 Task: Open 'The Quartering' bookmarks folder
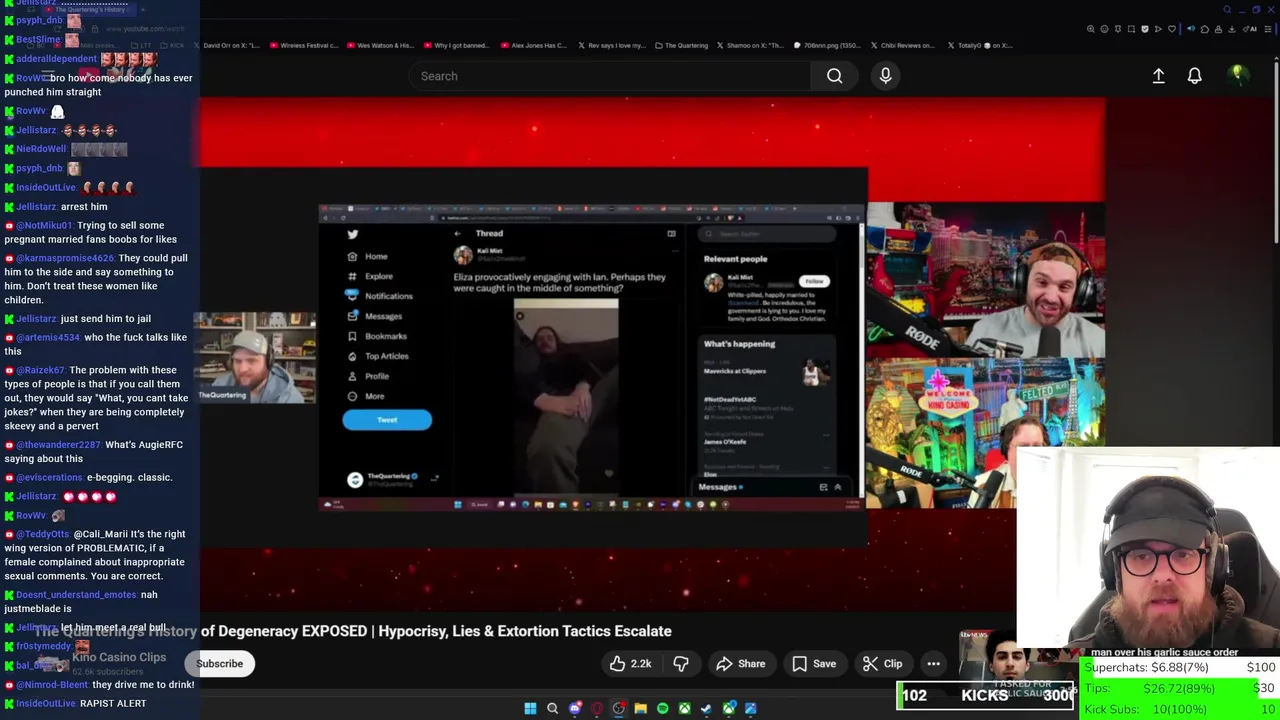[x=682, y=45]
